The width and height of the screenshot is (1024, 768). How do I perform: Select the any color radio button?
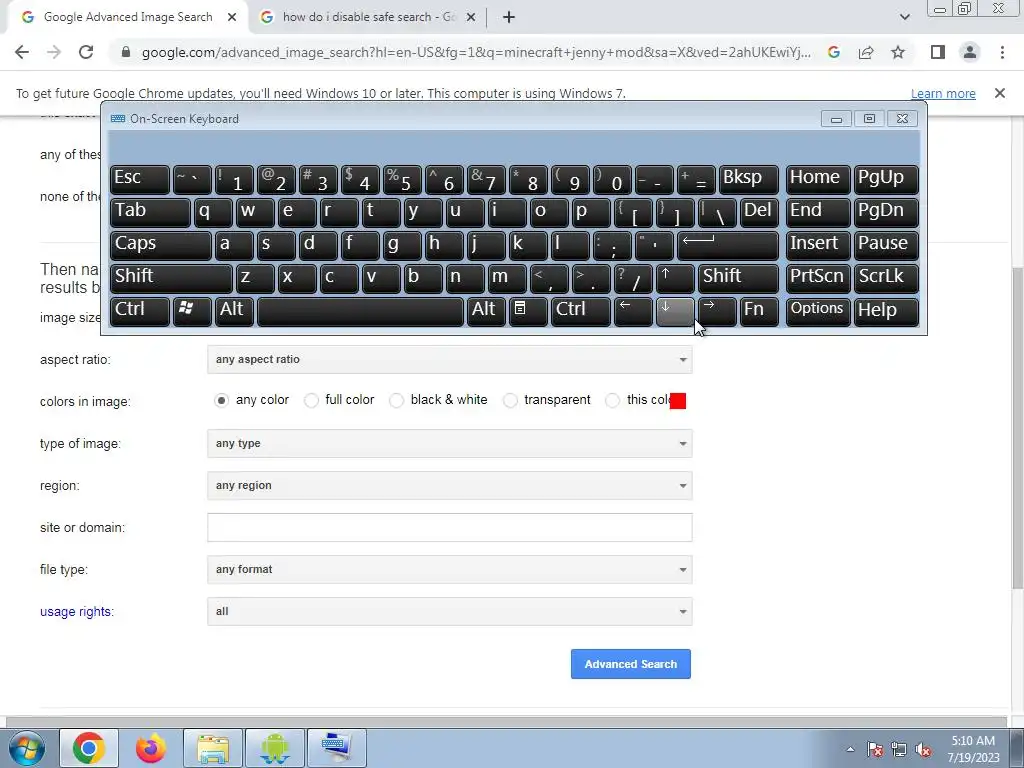221,400
